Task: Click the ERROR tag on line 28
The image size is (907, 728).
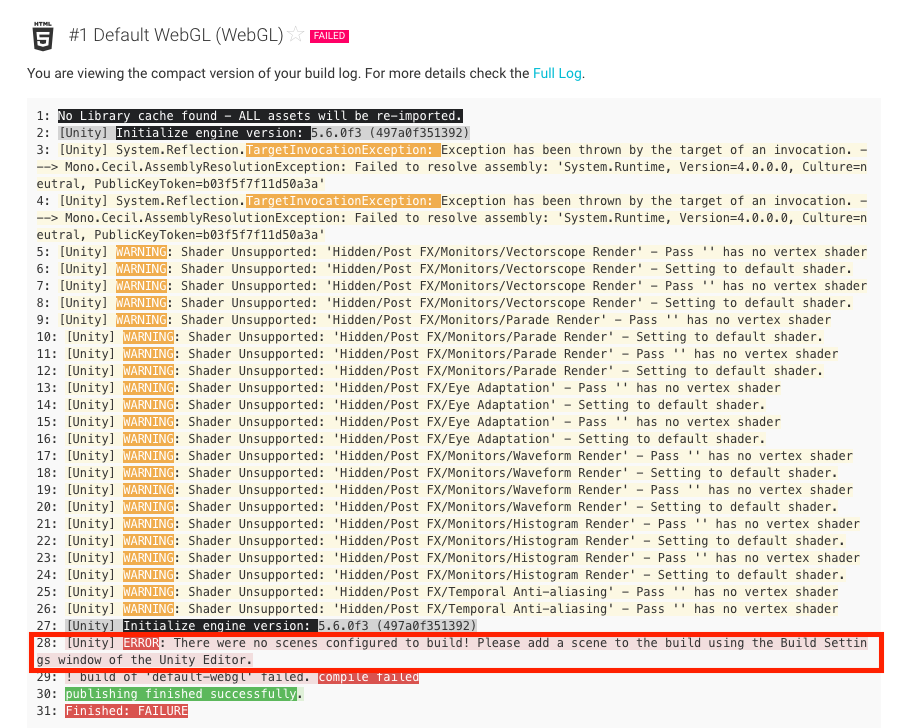Action: click(x=141, y=643)
